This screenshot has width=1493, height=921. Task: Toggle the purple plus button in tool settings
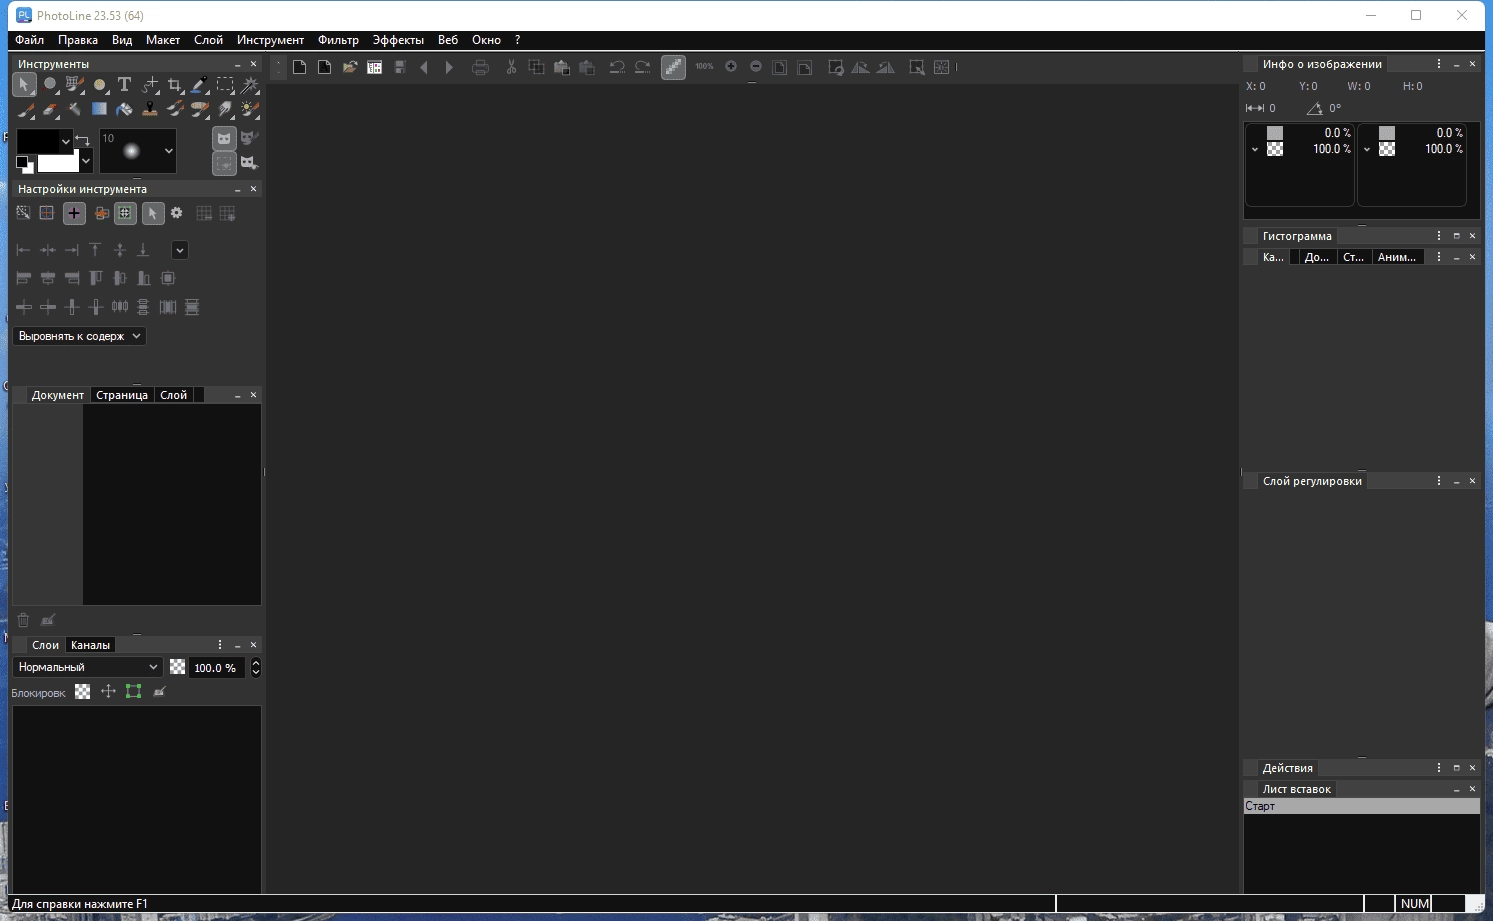click(74, 213)
